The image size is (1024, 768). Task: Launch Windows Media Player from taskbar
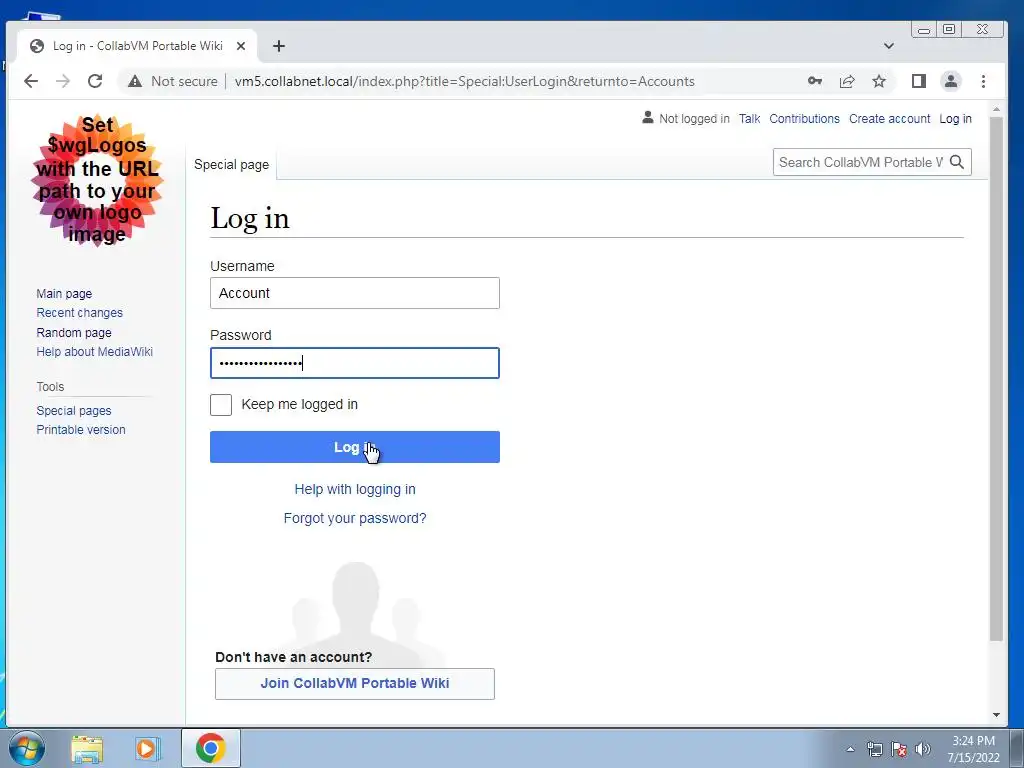click(x=147, y=748)
